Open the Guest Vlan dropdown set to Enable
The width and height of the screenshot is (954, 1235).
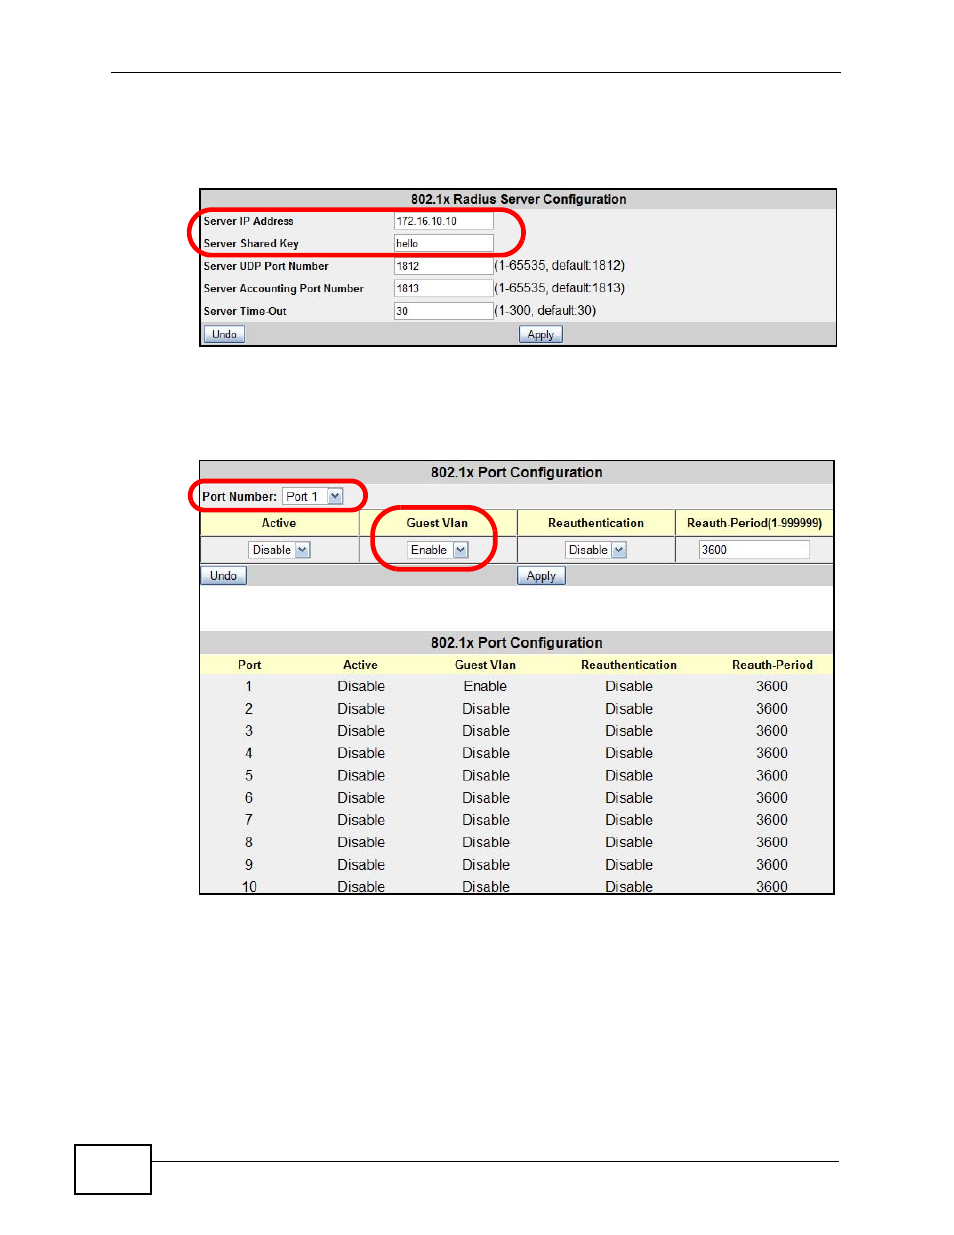(x=437, y=550)
